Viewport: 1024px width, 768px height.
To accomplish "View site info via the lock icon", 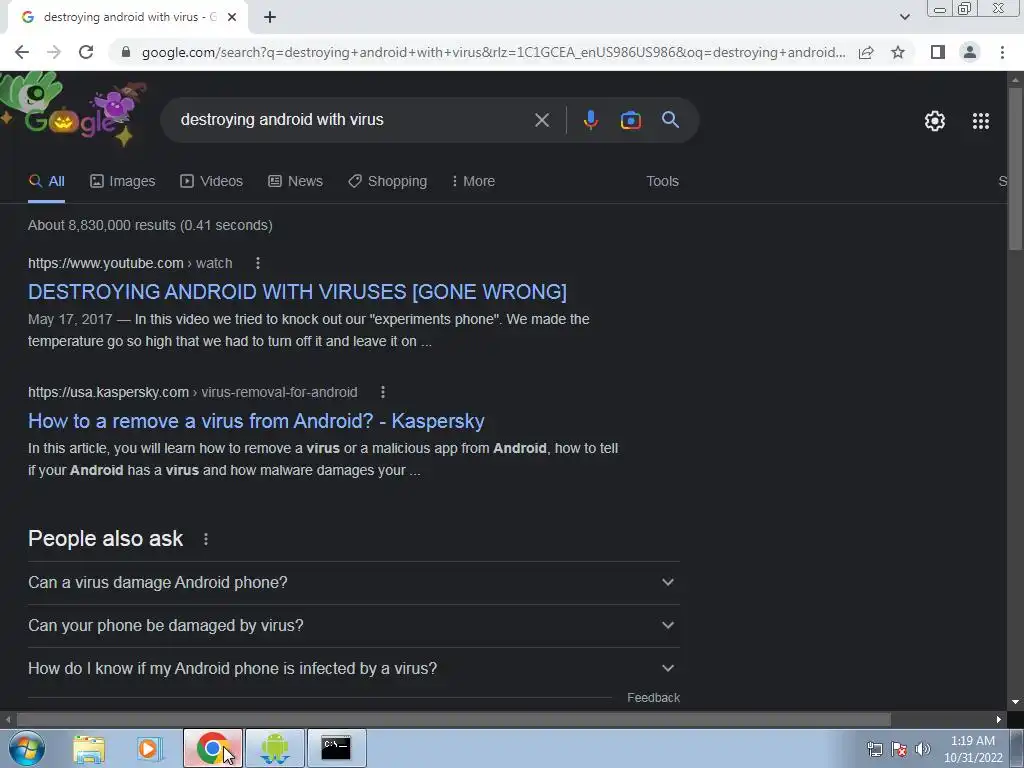I will (x=126, y=52).
